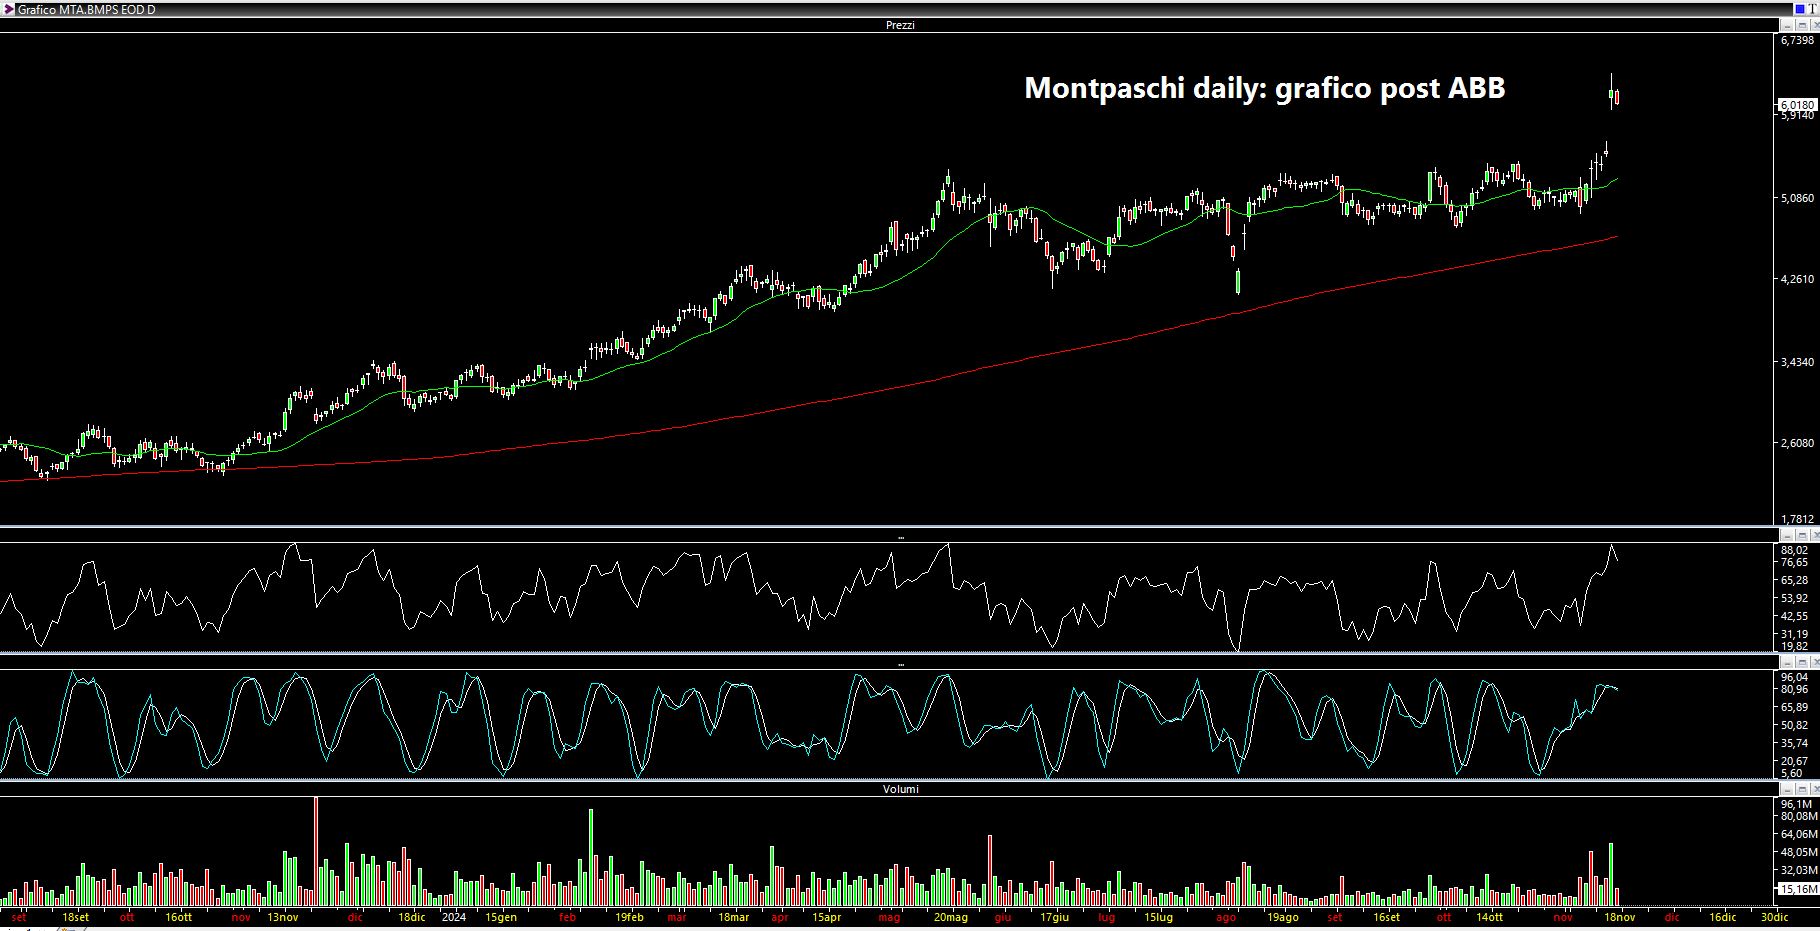Screen dimensions: 1820x931
Task: Minimize the stochastic indicator panel above Volumi
Action: point(1787,662)
